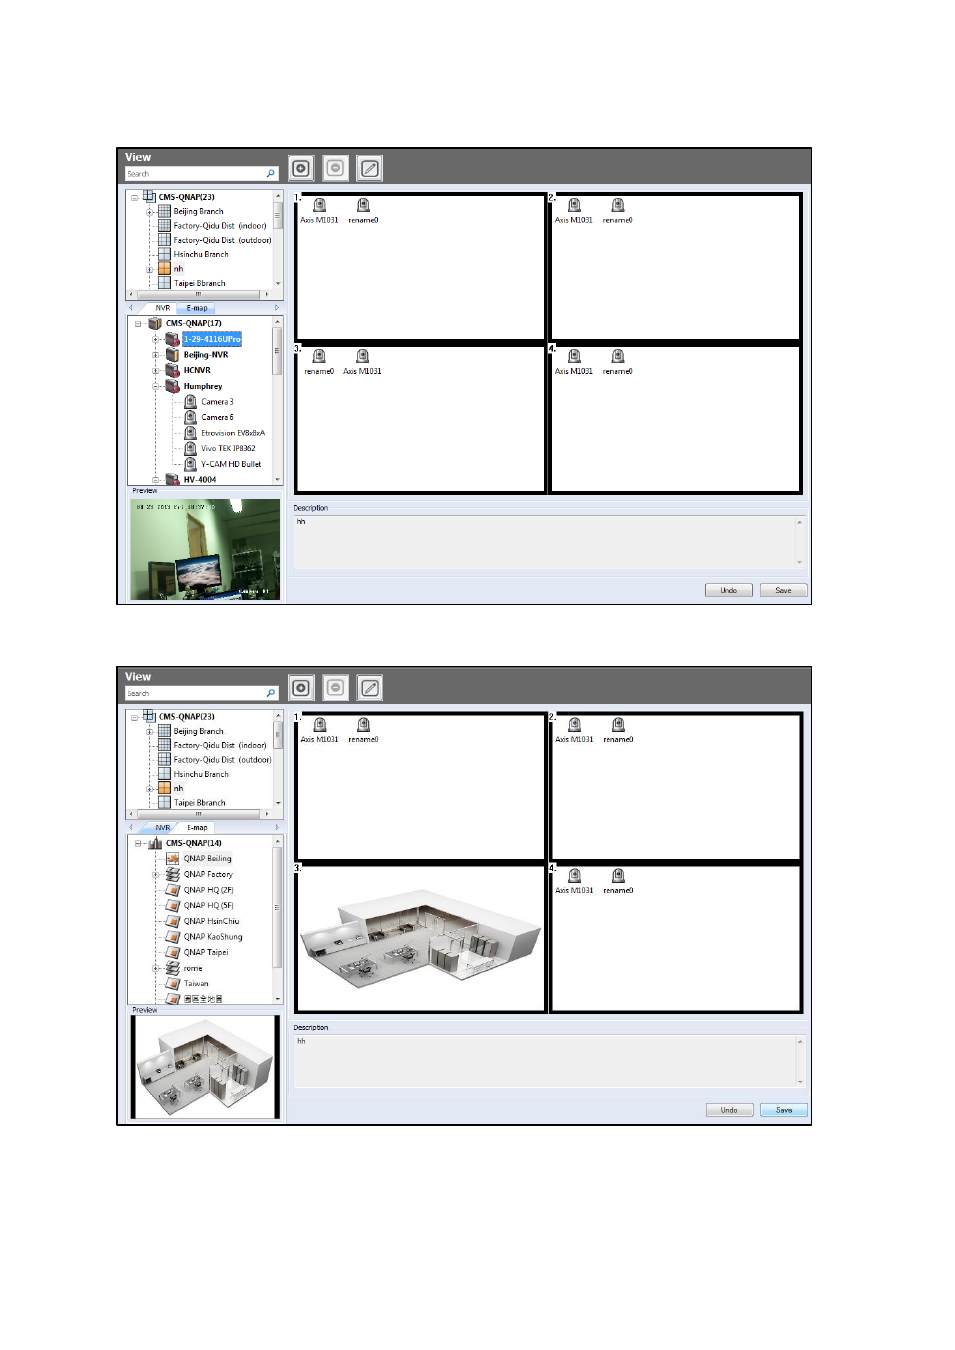This screenshot has width=955, height=1350.
Task: Click the HCNVR disconnected server icon
Action: click(x=173, y=370)
